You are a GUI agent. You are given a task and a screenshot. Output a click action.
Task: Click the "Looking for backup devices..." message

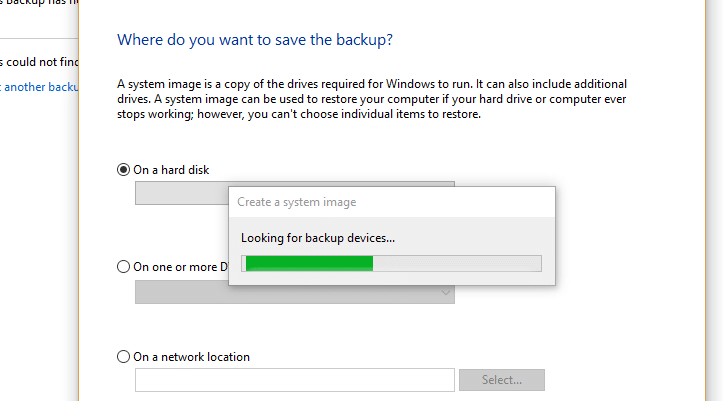tap(318, 238)
